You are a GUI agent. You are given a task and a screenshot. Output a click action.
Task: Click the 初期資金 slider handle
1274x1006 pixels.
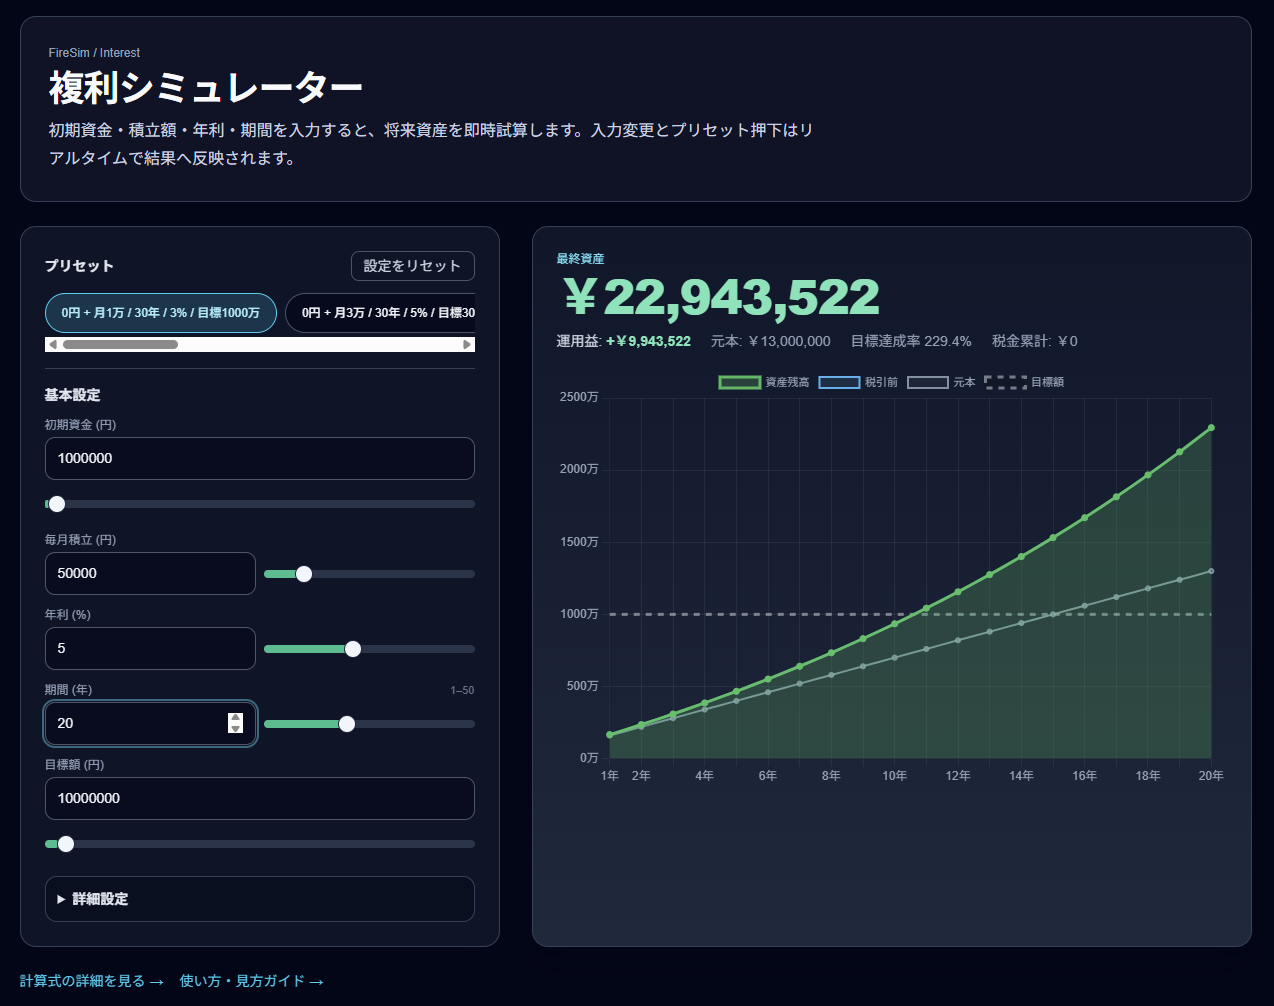[57, 504]
